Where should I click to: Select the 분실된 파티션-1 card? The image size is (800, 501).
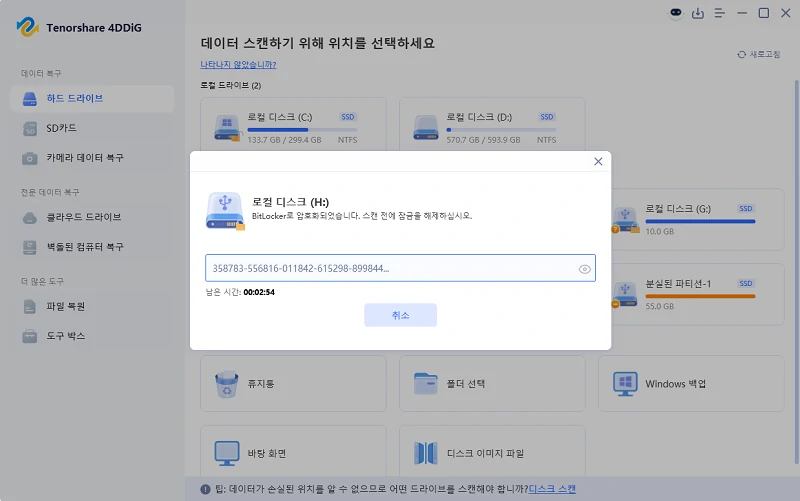point(697,294)
